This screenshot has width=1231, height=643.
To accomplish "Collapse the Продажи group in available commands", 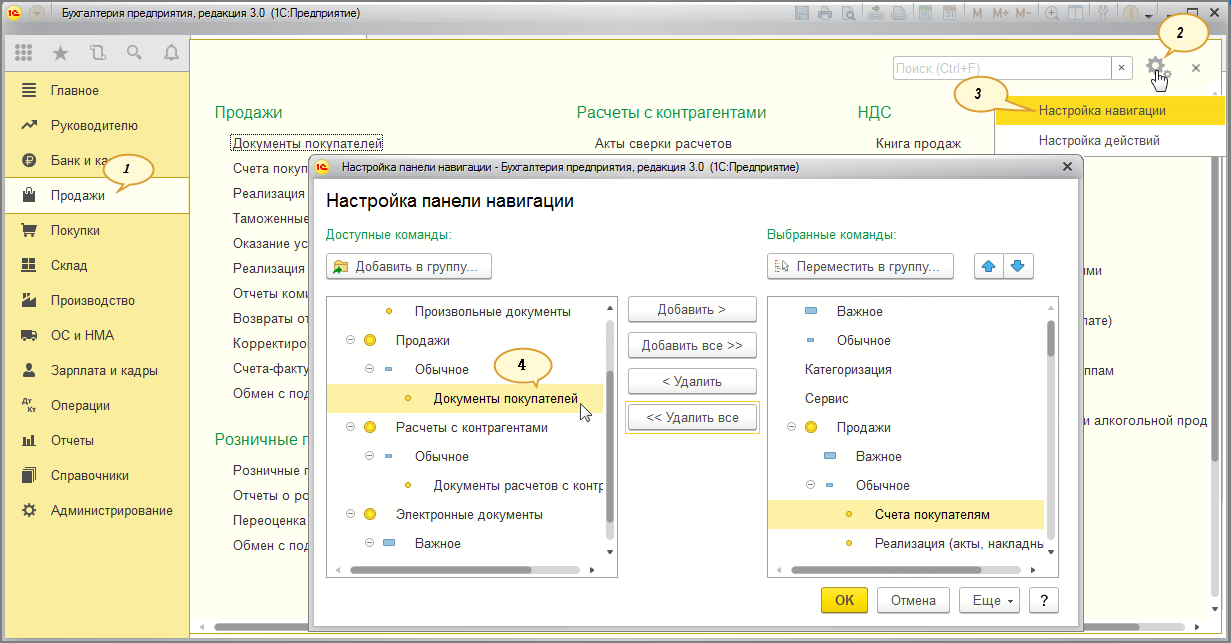I will click(x=350, y=340).
